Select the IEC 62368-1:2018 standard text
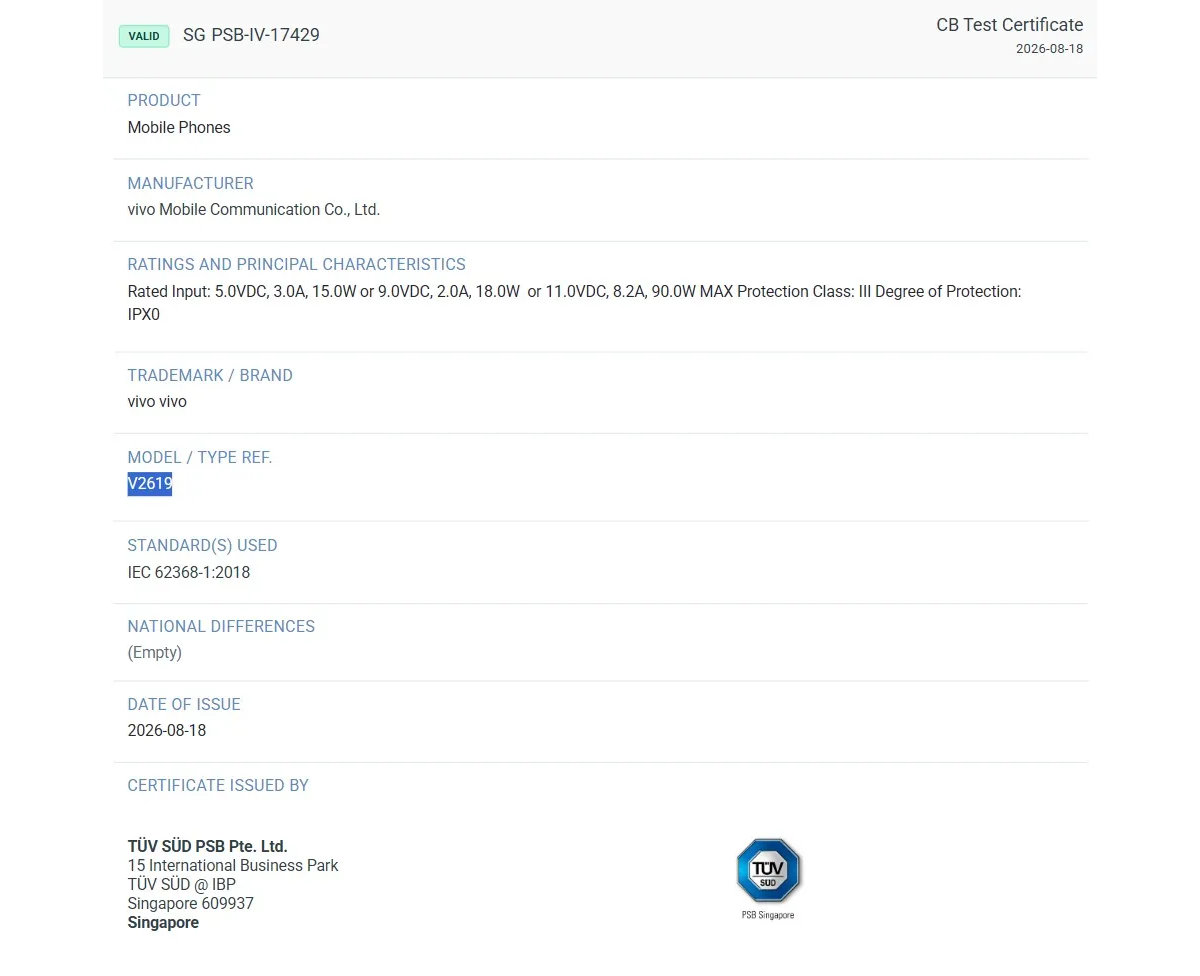 pyautogui.click(x=189, y=572)
